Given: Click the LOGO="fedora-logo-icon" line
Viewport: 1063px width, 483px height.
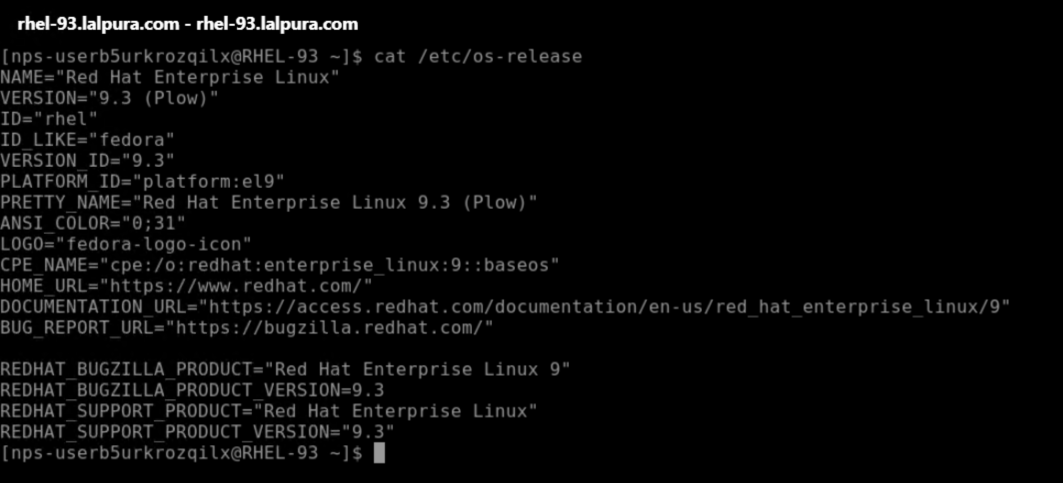Looking at the screenshot, I should [126, 244].
